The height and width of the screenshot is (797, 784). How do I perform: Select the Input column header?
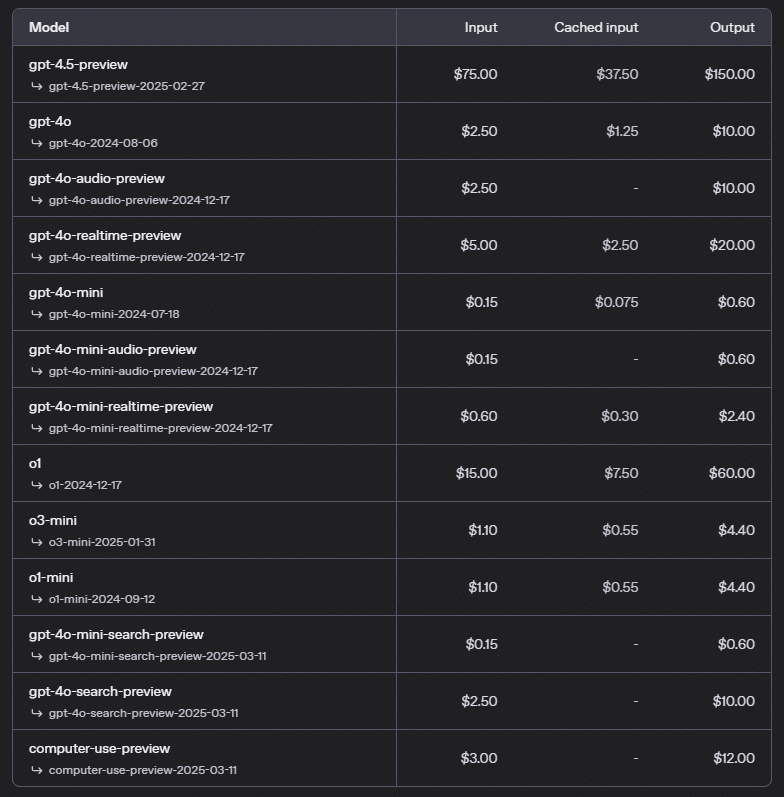tap(481, 27)
